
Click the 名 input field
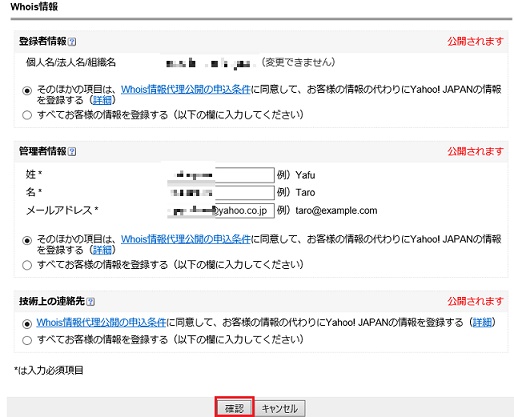(x=221, y=193)
